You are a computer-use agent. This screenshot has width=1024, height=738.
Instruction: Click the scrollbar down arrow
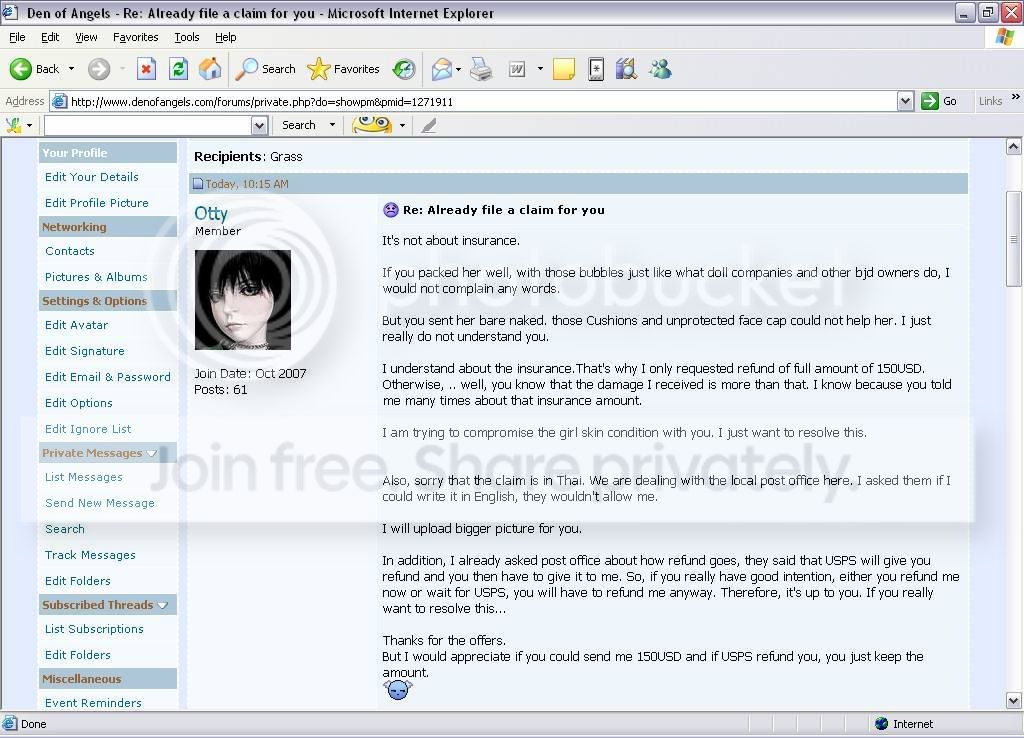click(x=1014, y=701)
